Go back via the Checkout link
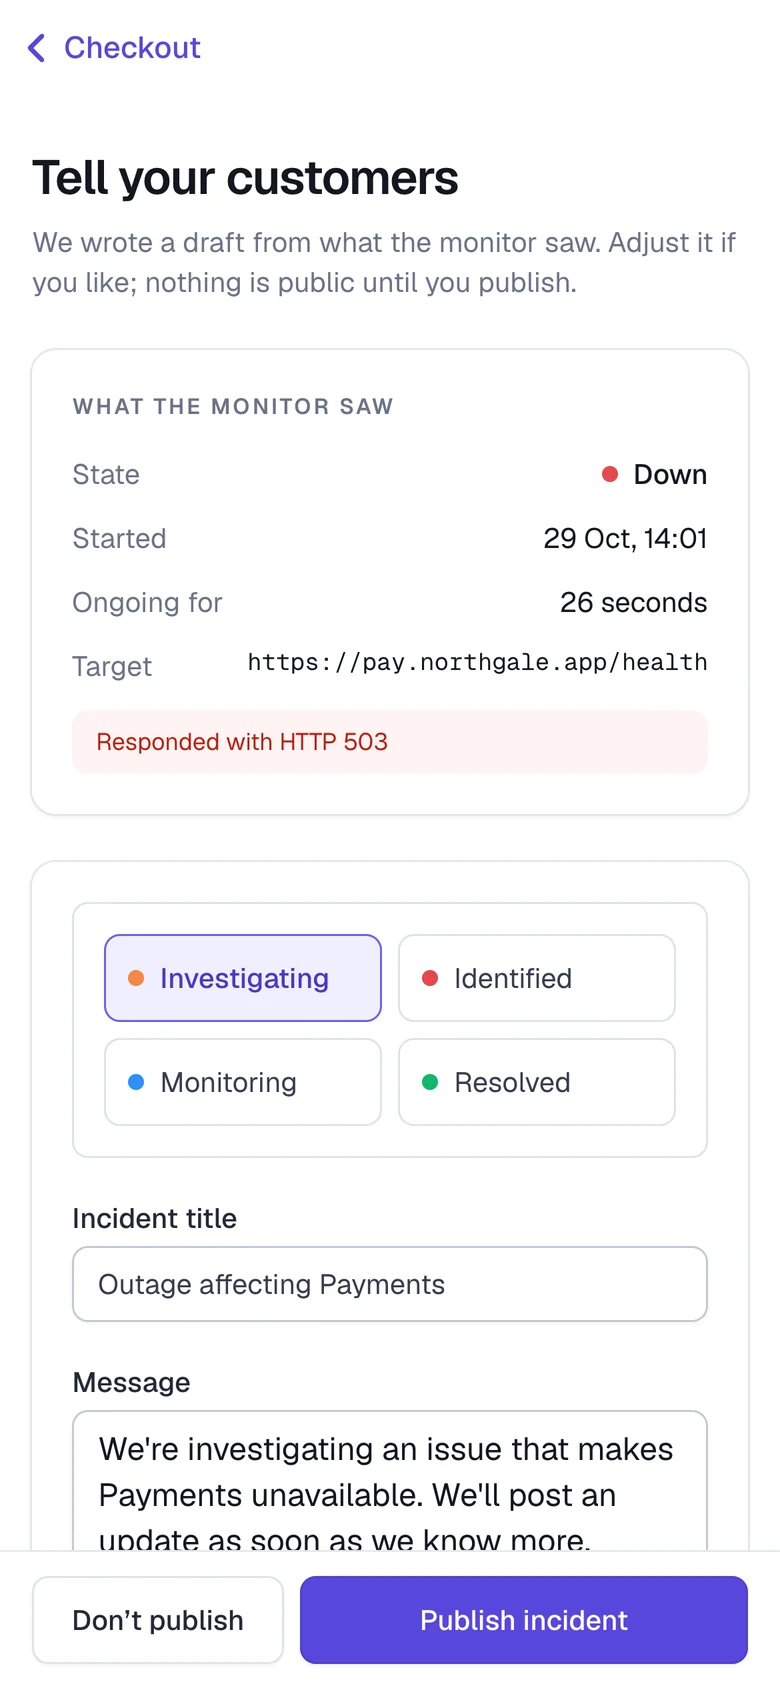780x1688 pixels. pos(114,48)
